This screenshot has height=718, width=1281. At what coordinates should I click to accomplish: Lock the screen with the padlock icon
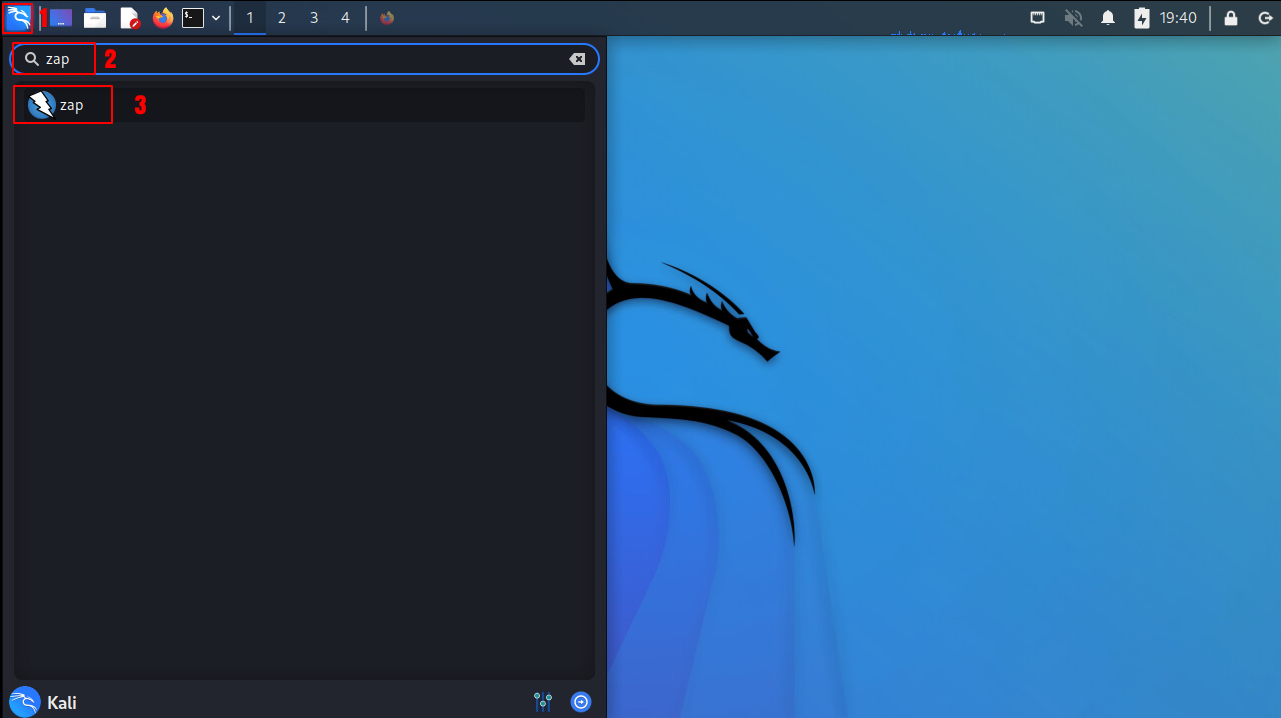point(1231,18)
